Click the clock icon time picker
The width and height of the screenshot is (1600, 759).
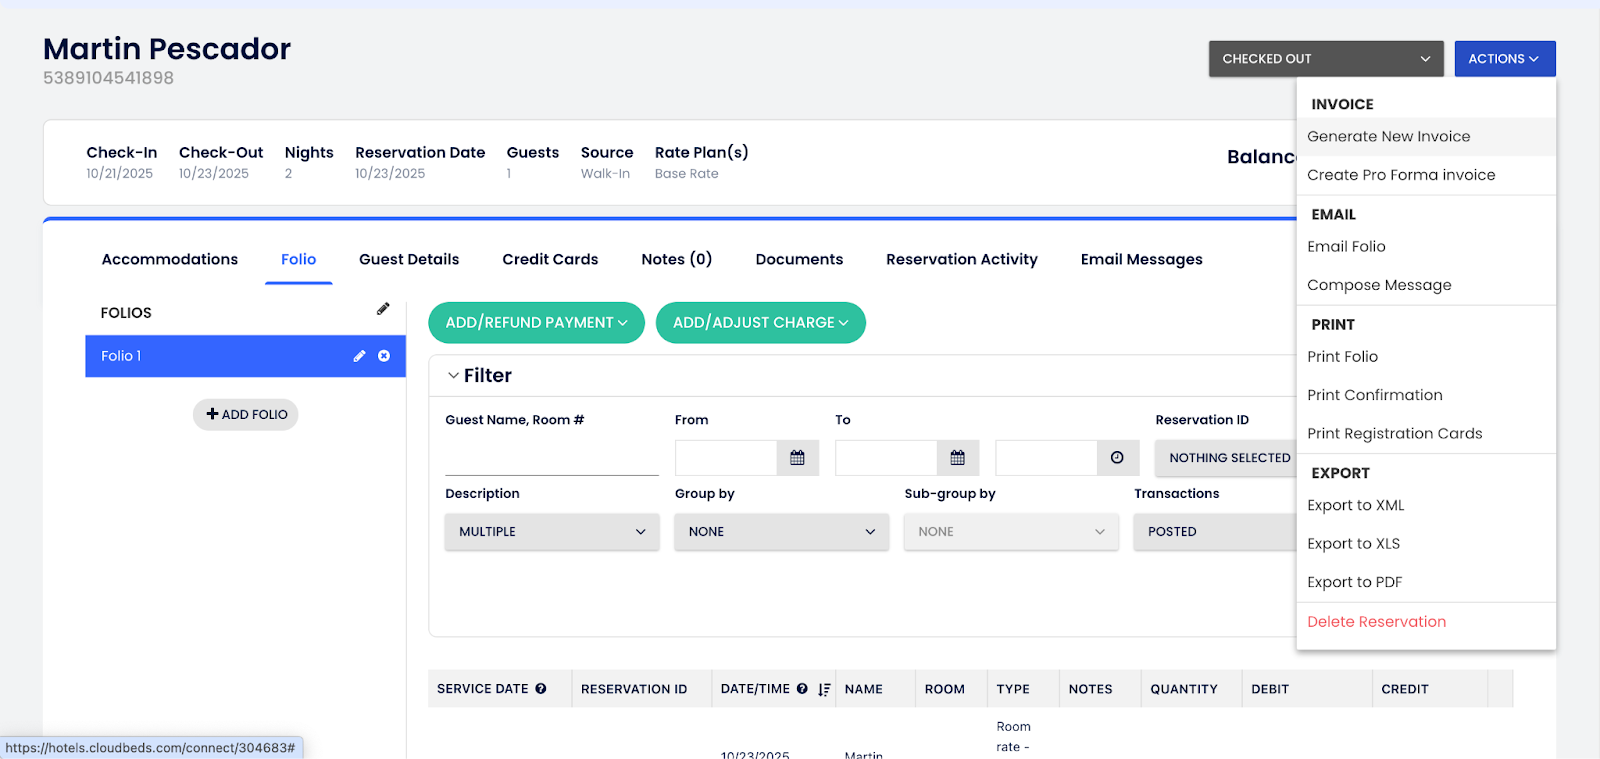point(1117,458)
